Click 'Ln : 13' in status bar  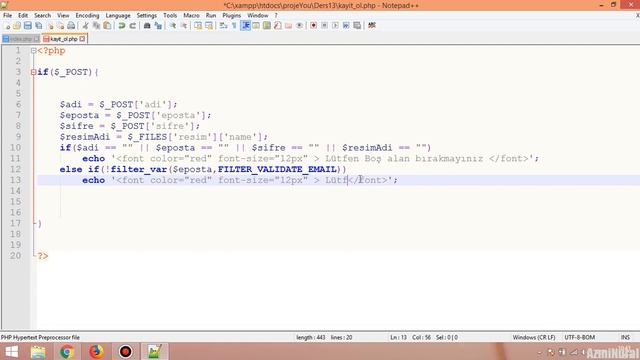[x=398, y=338]
